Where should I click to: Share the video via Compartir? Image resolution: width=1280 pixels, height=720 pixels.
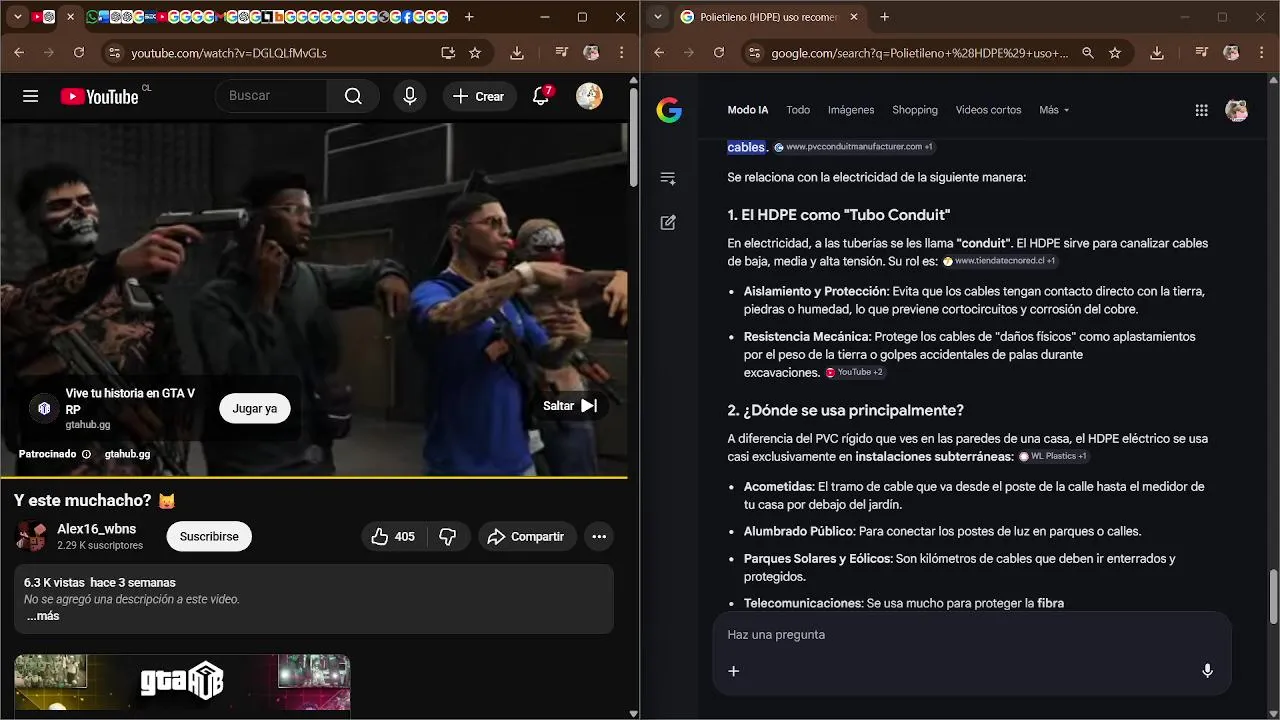coord(526,537)
